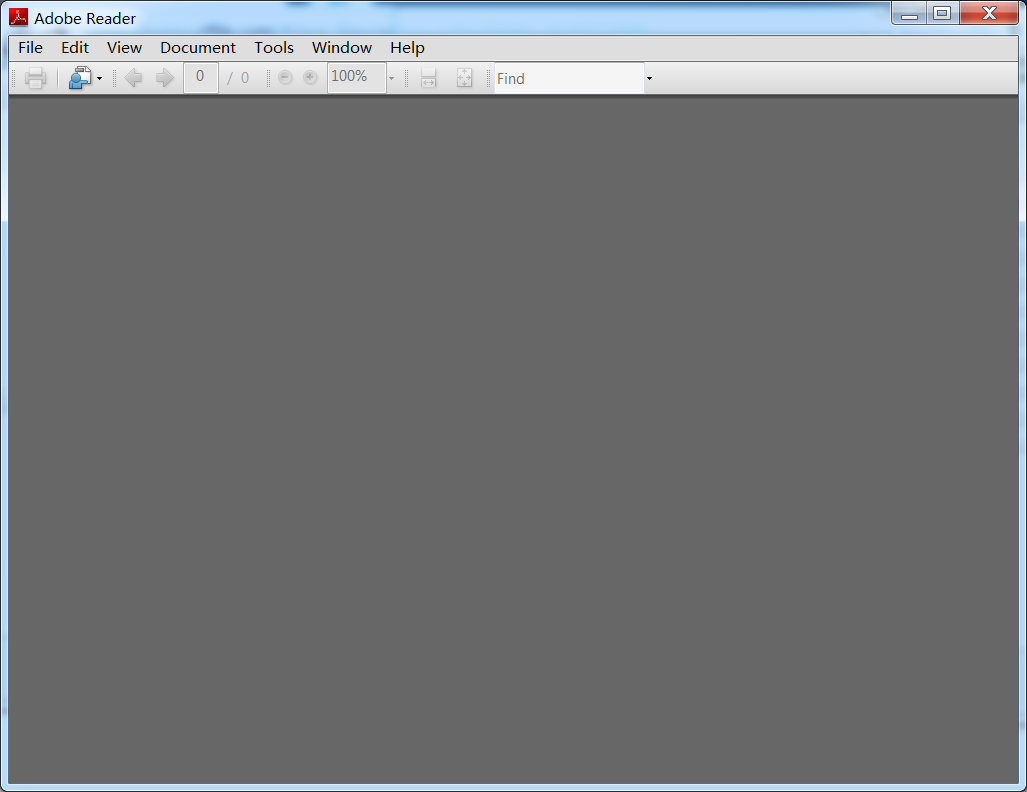
Task: Click the Previous Page arrow
Action: coord(133,78)
